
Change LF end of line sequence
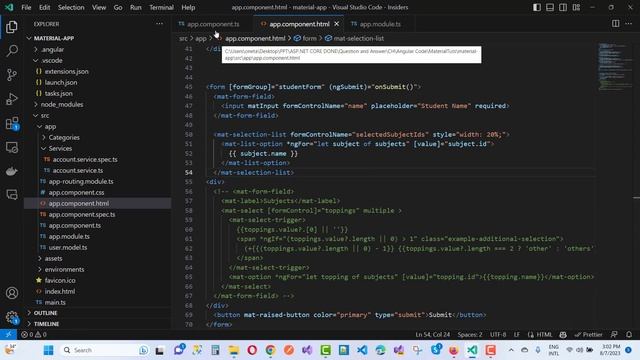tap(517, 334)
